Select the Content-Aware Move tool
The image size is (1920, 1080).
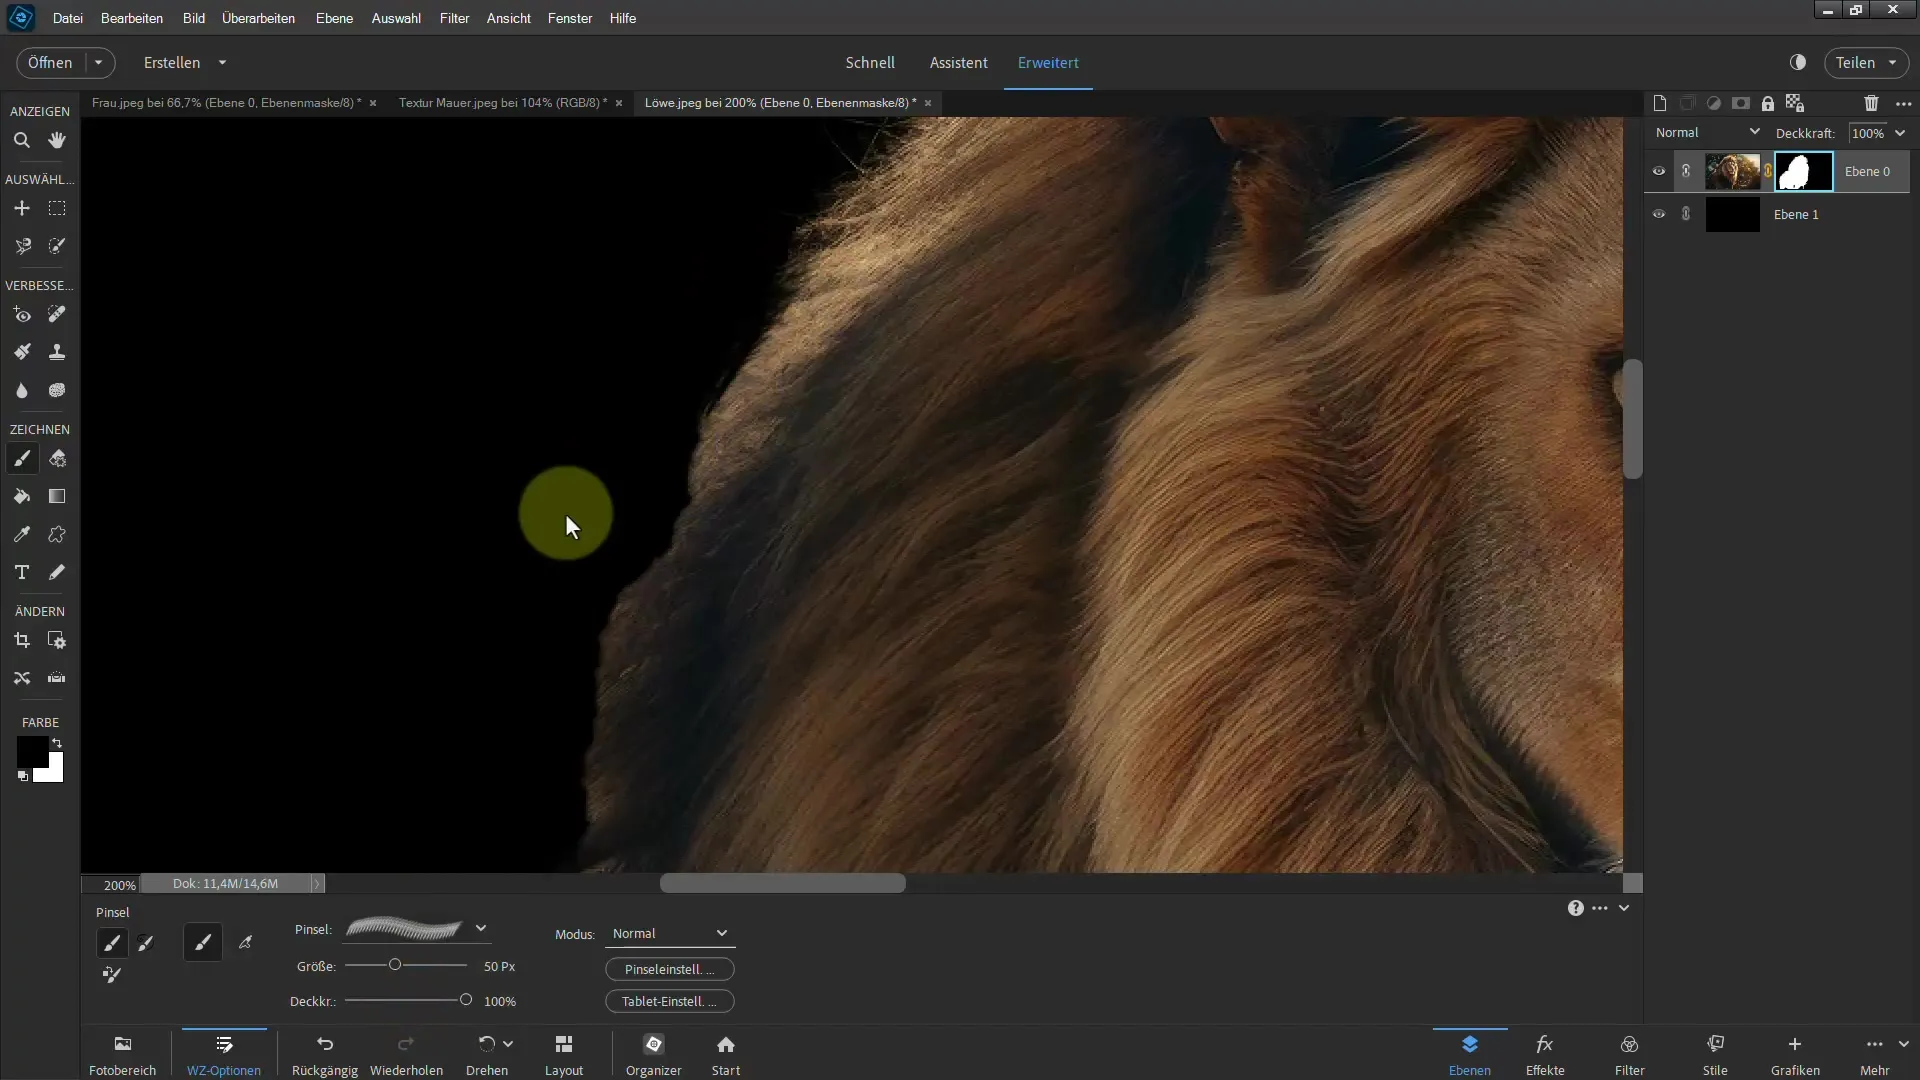pyautogui.click(x=21, y=678)
